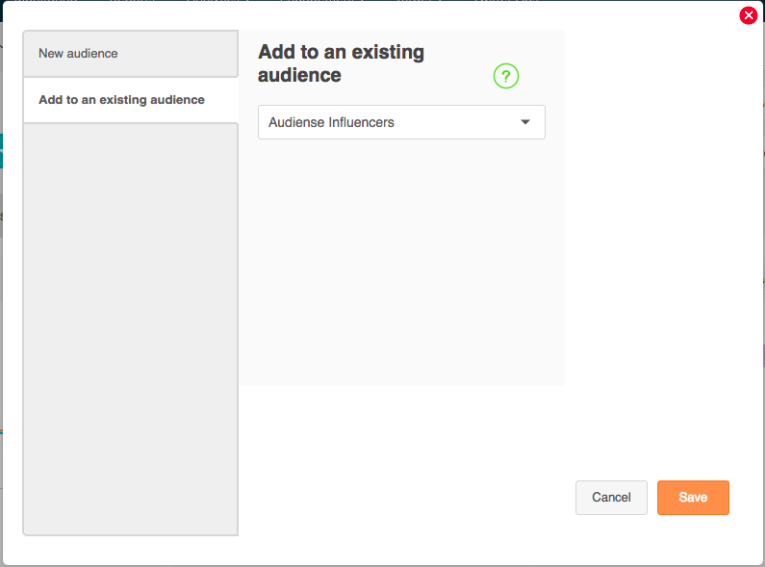Show the tooltip from the circled question mark
The height and width of the screenshot is (567, 765).
[506, 76]
